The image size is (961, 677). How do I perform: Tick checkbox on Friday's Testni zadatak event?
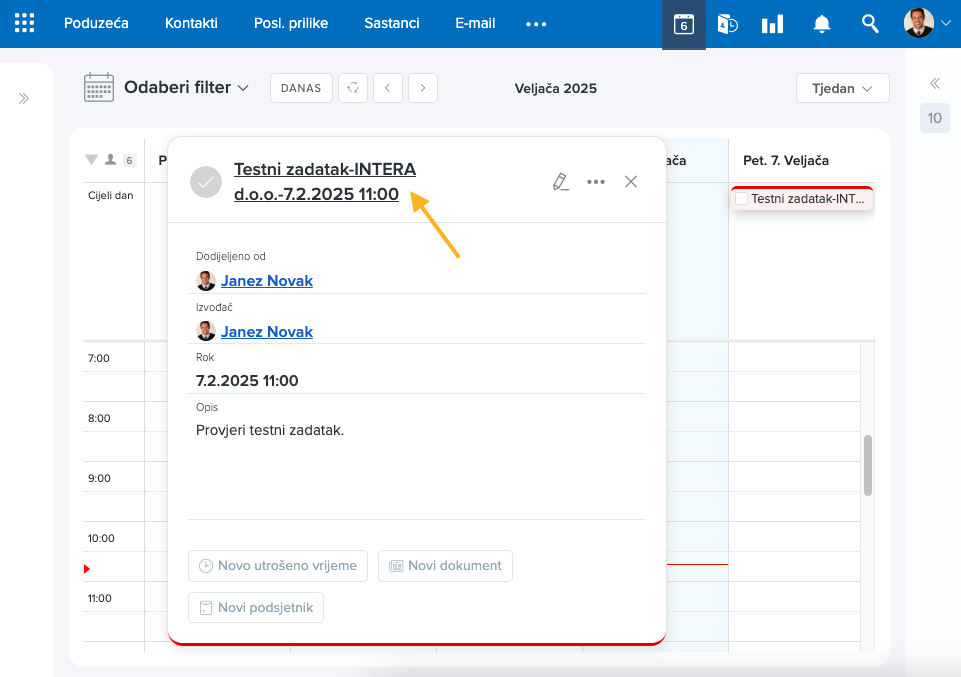741,199
